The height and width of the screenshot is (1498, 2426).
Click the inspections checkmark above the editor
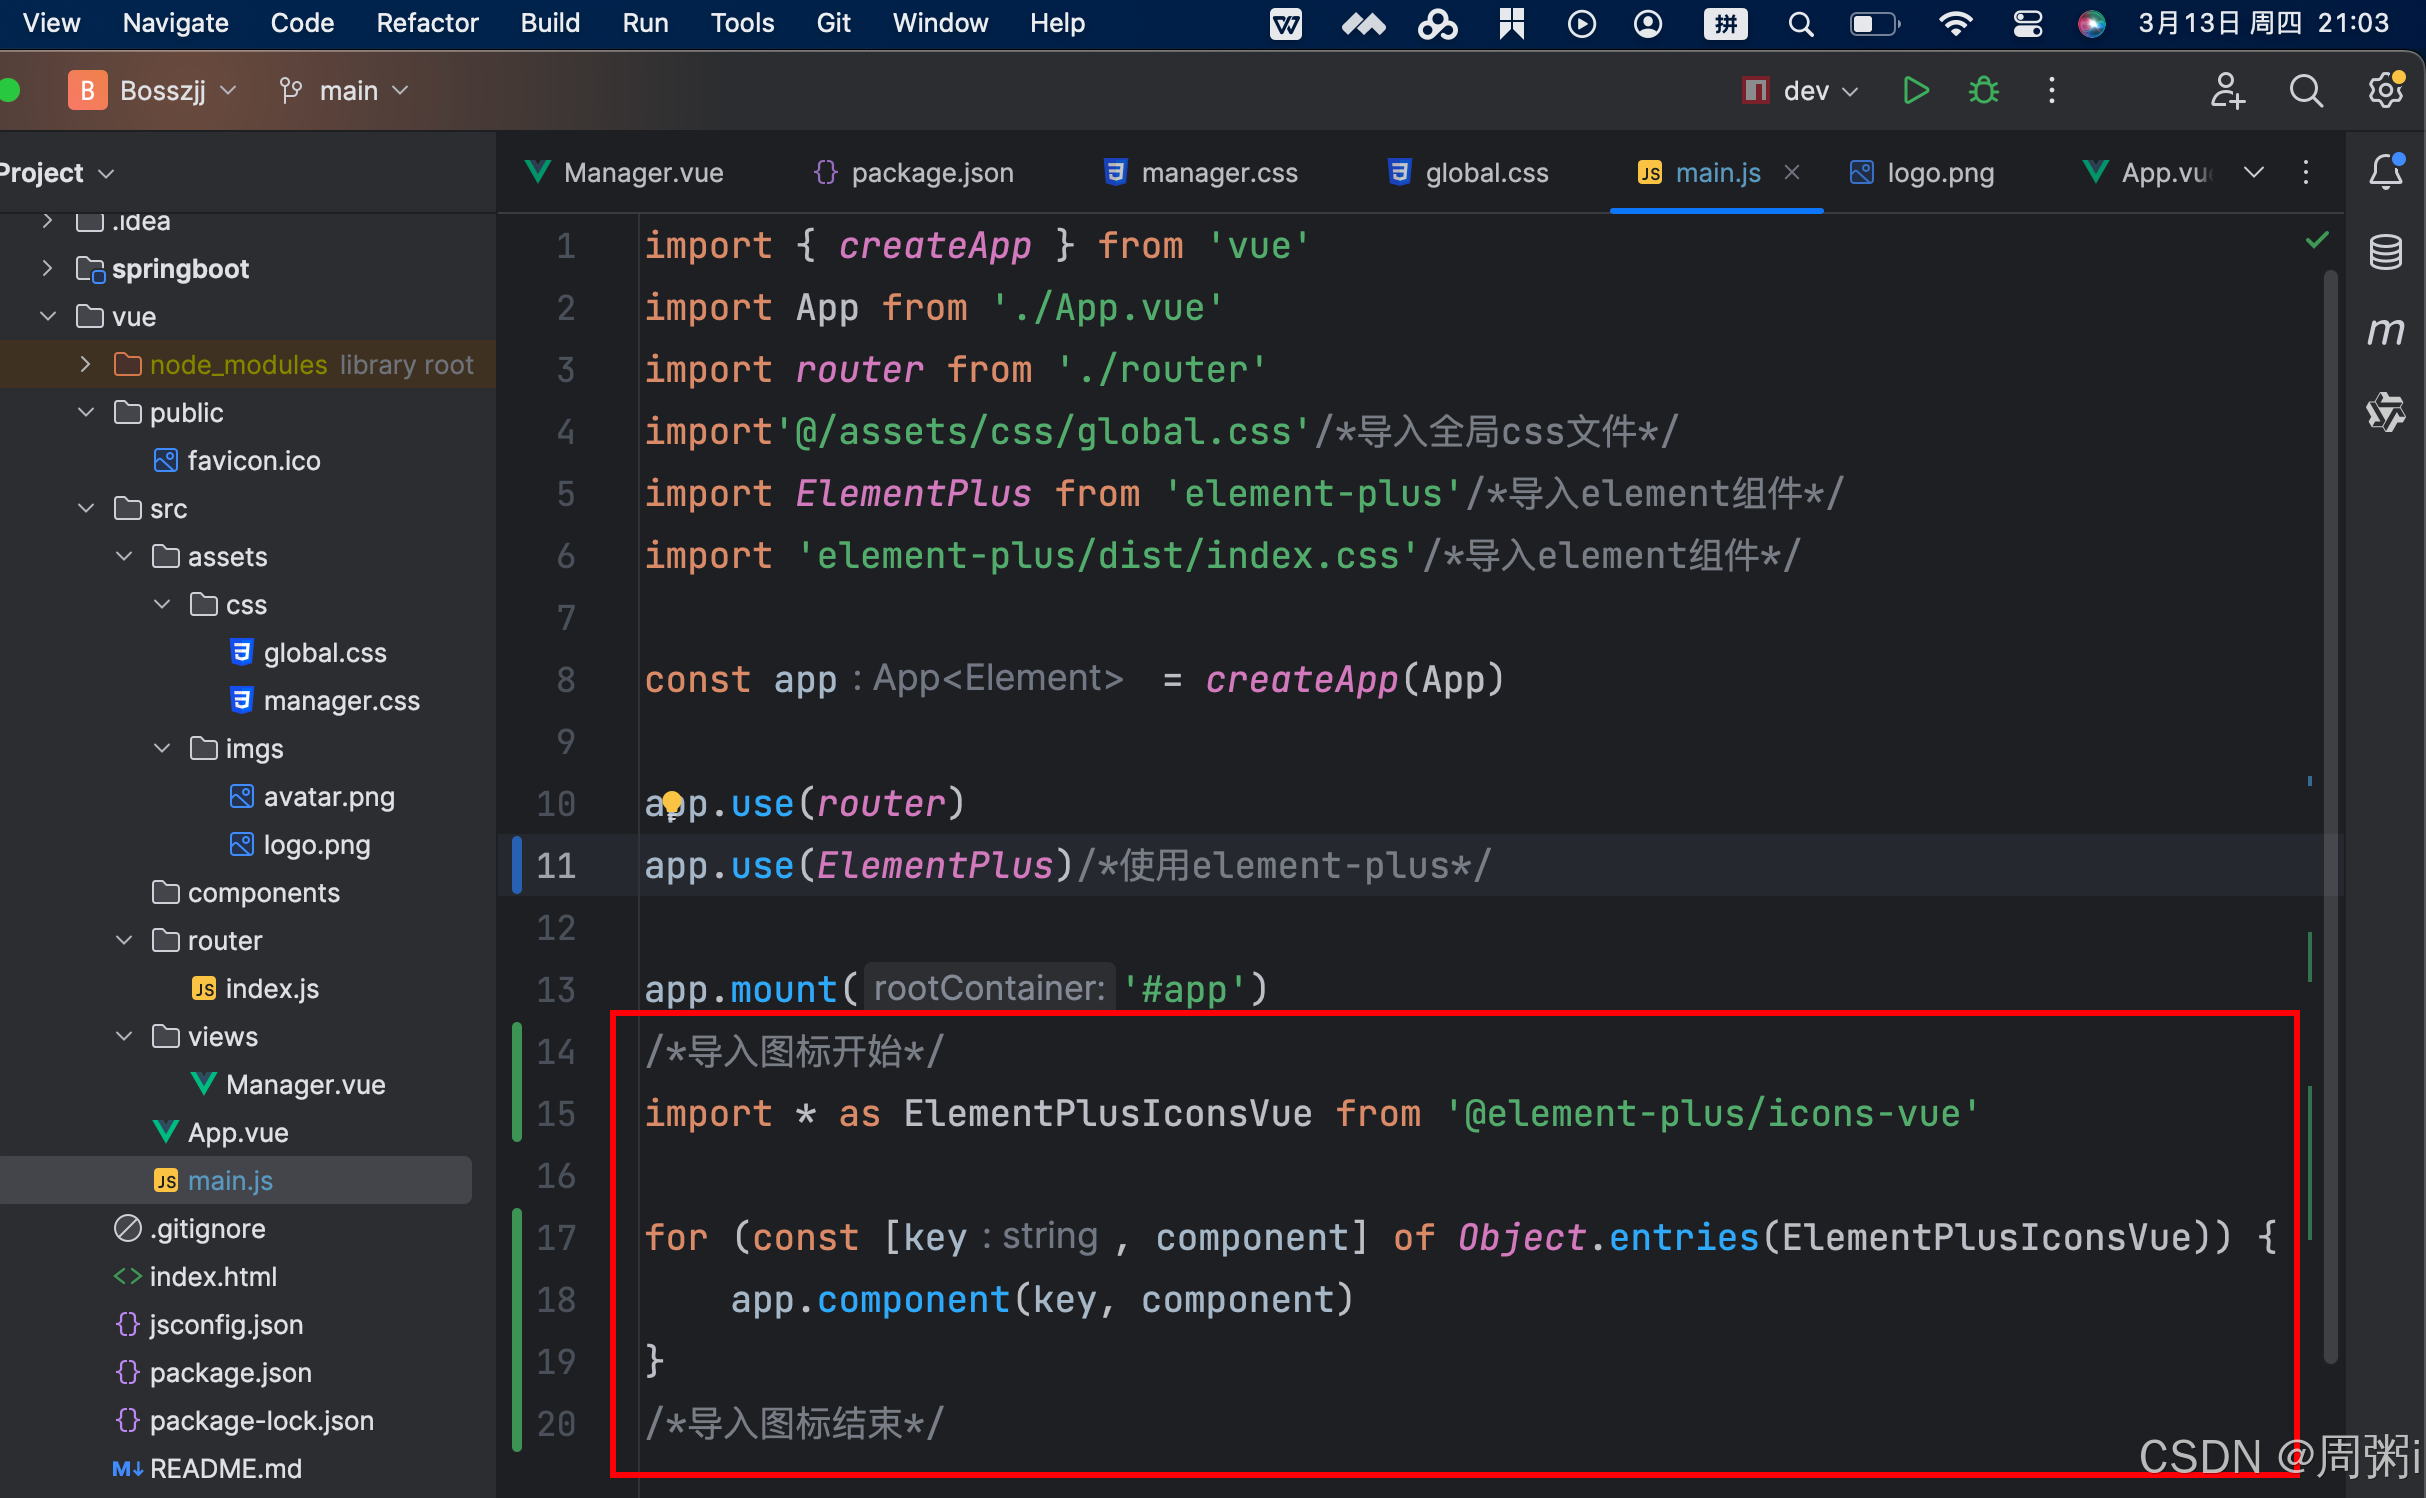point(2318,240)
